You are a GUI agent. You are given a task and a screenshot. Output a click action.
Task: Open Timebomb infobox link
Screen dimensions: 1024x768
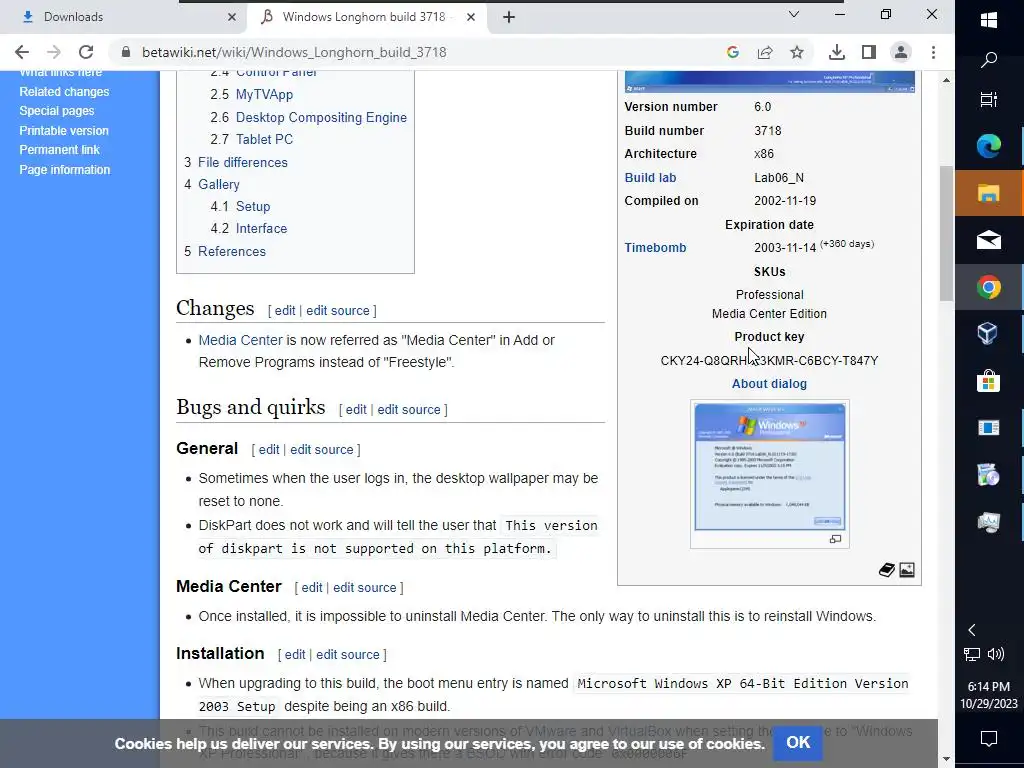coord(655,248)
